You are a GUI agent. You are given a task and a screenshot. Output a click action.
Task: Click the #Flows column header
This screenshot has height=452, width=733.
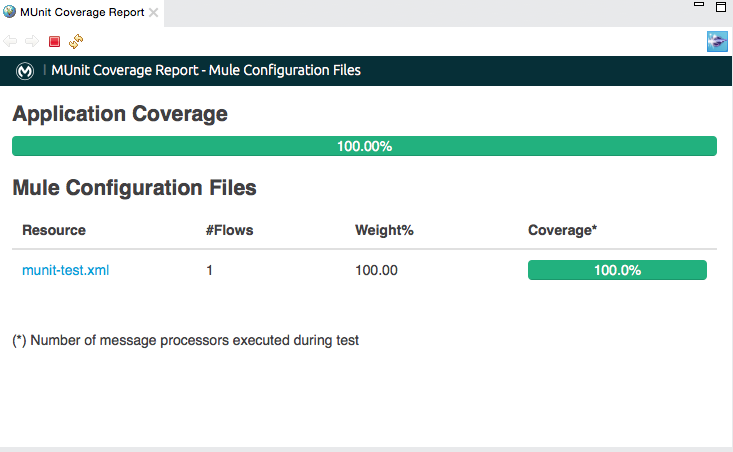point(229,230)
